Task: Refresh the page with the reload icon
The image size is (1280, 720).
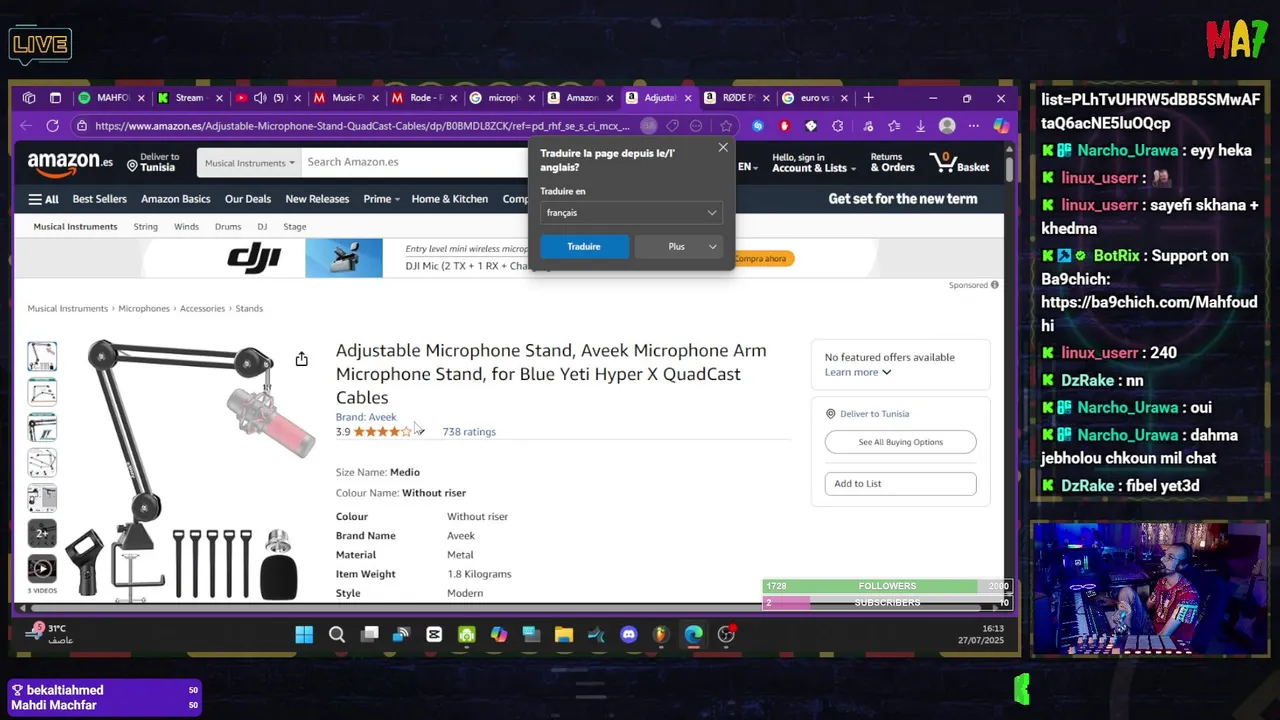Action: pos(52,126)
